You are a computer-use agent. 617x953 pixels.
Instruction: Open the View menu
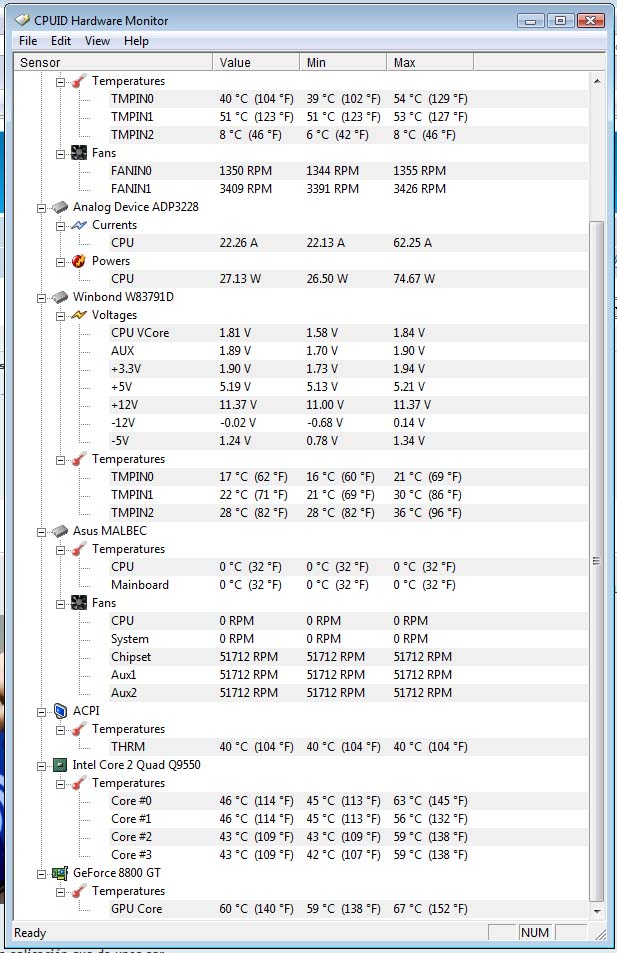[97, 41]
